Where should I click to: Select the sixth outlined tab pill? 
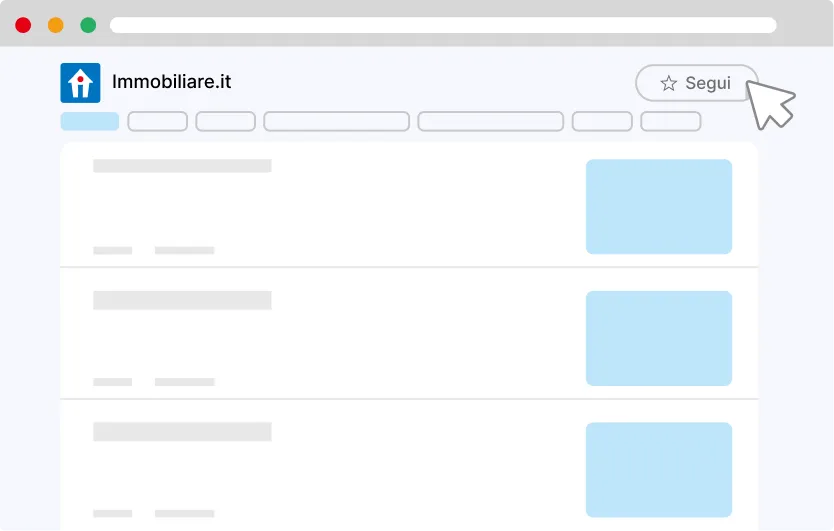[602, 121]
